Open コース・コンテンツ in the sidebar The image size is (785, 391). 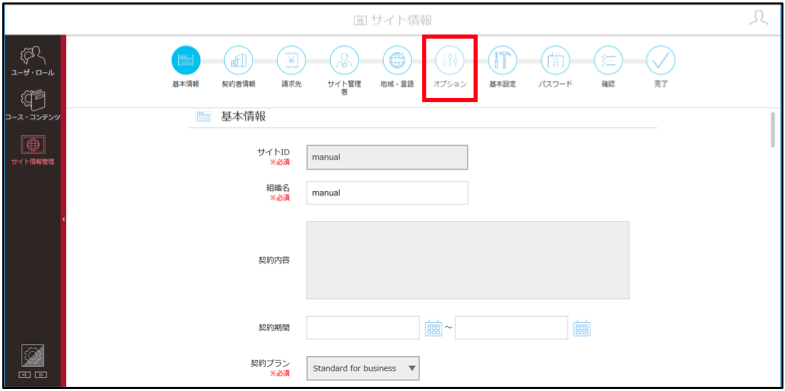pyautogui.click(x=33, y=105)
